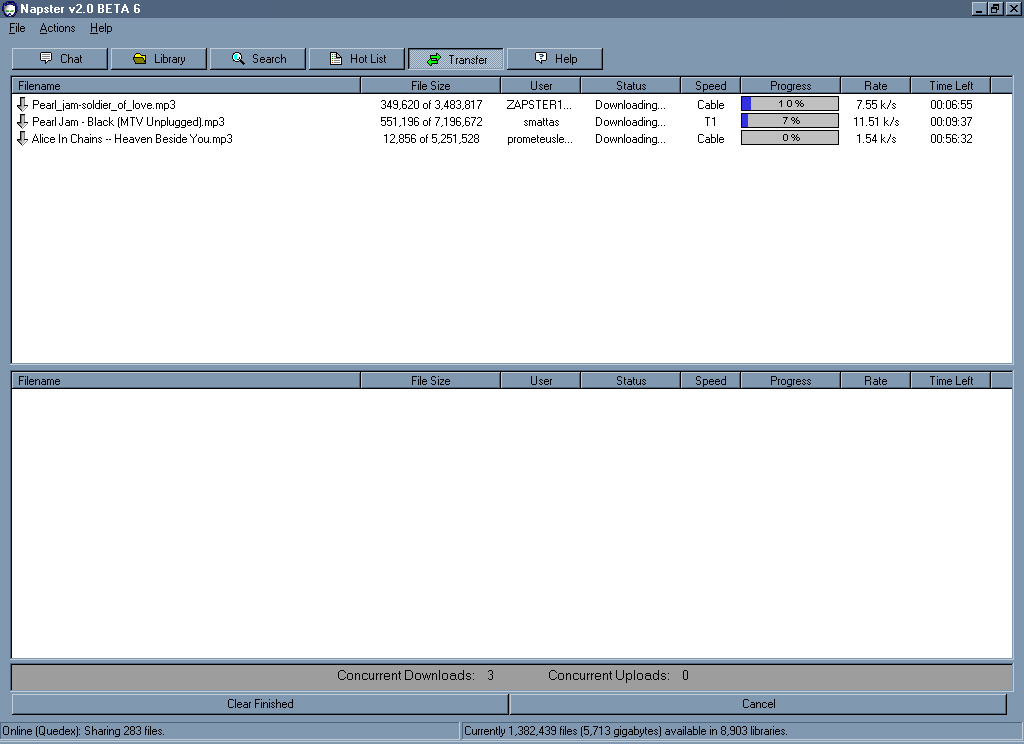Click the Clear Finished button
The height and width of the screenshot is (744, 1024).
260,704
